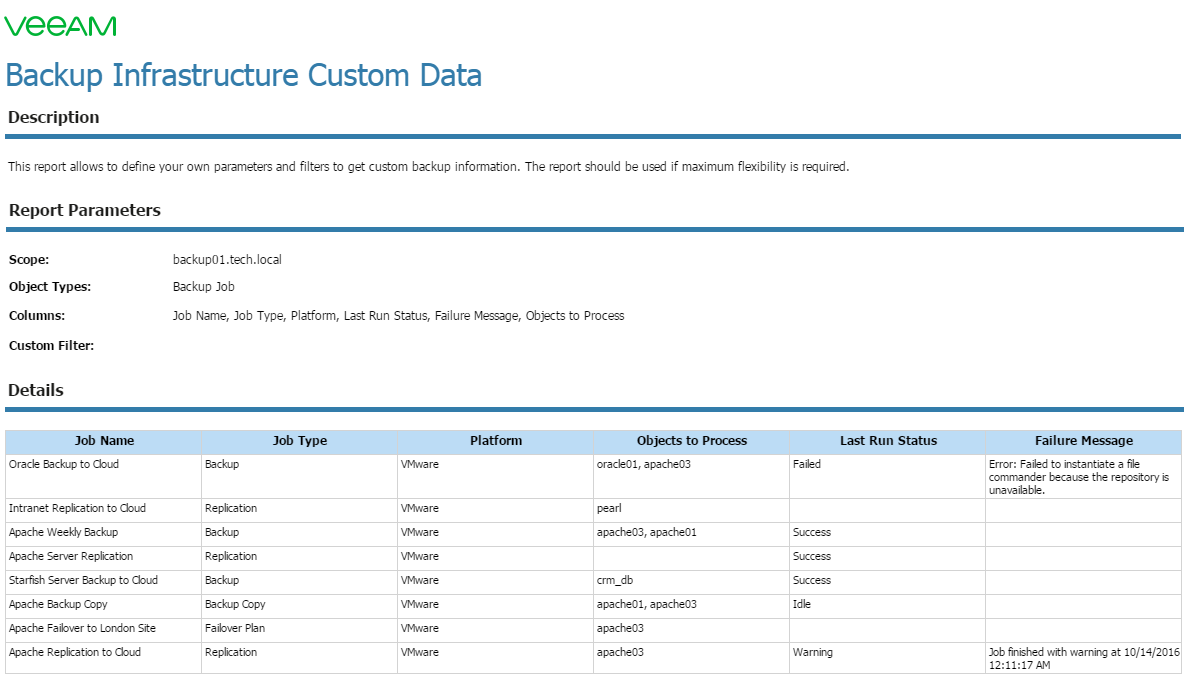Select the Oracle Backup to Cloud job name

click(64, 464)
